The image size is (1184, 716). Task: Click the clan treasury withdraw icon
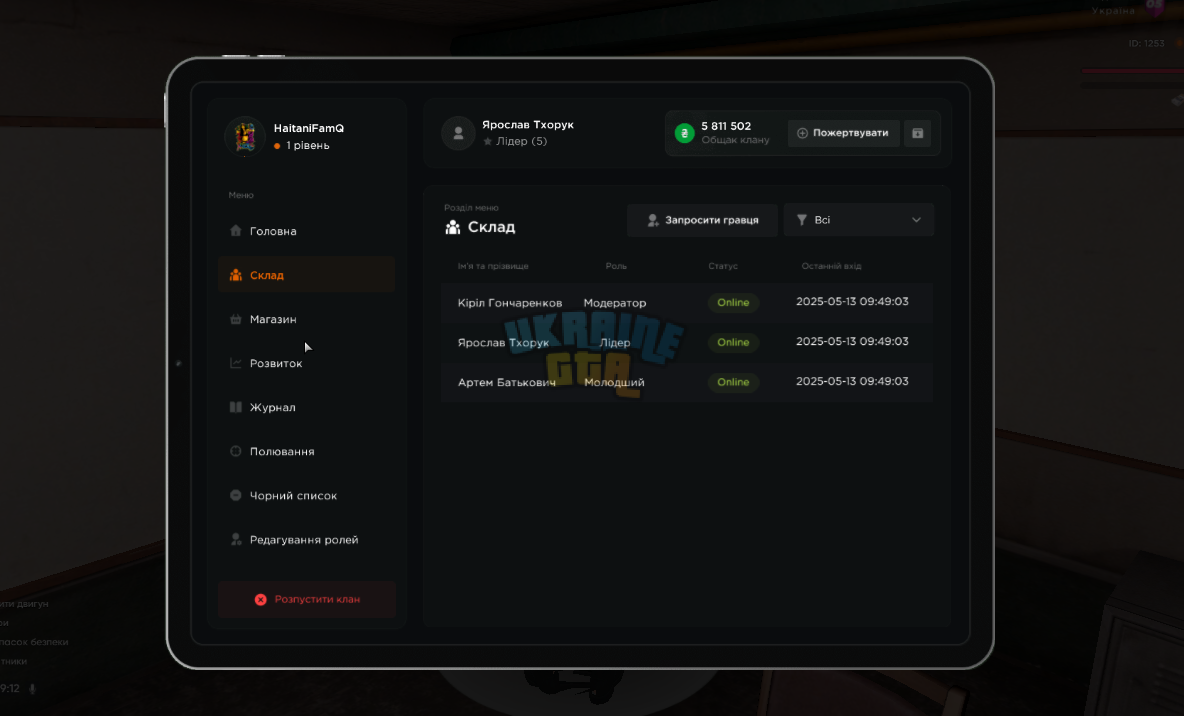click(917, 133)
